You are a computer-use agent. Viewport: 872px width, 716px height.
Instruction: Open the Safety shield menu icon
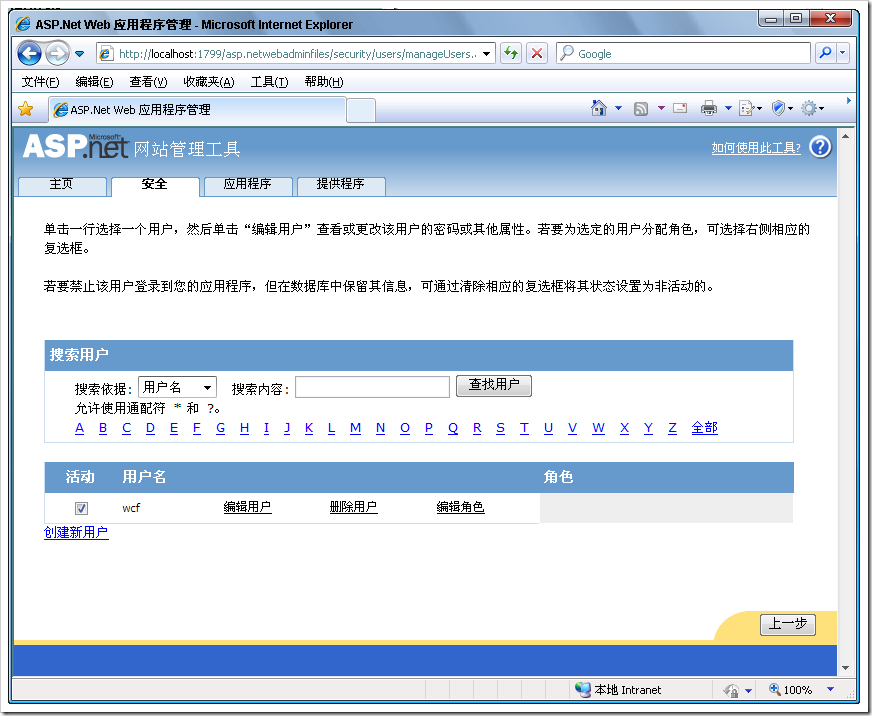[x=781, y=108]
